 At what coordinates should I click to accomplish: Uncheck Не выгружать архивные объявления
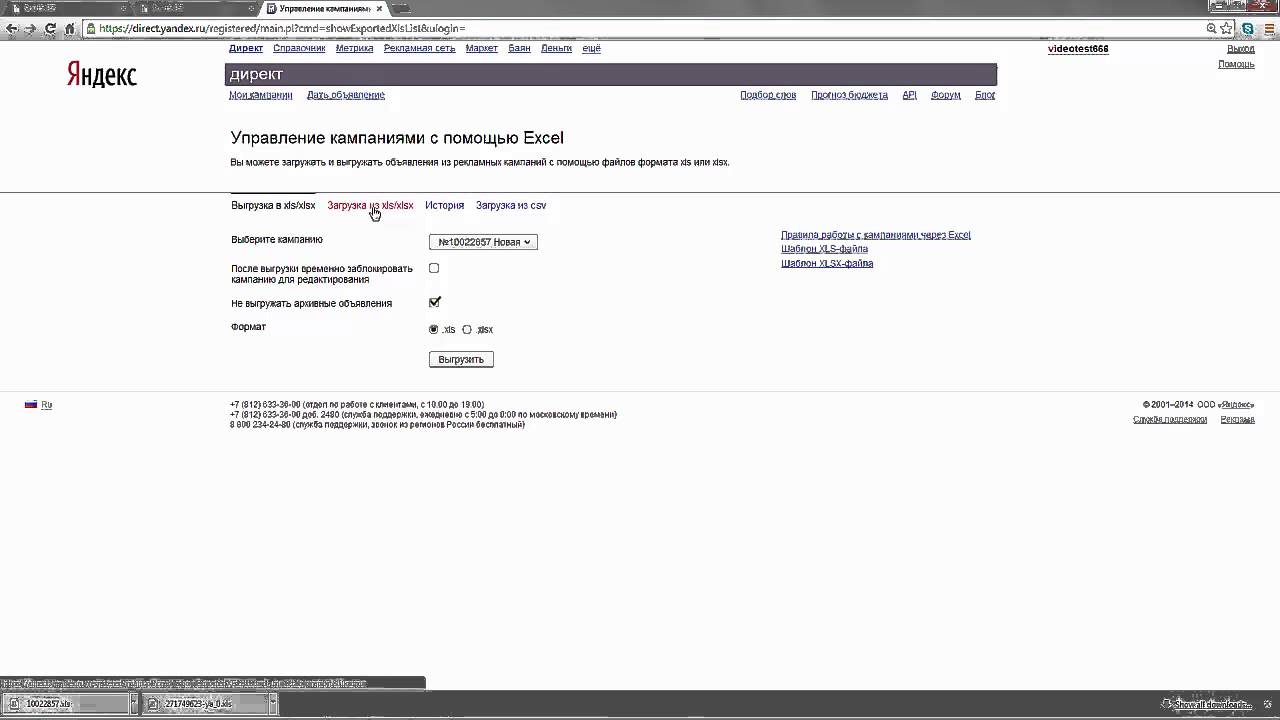point(434,302)
